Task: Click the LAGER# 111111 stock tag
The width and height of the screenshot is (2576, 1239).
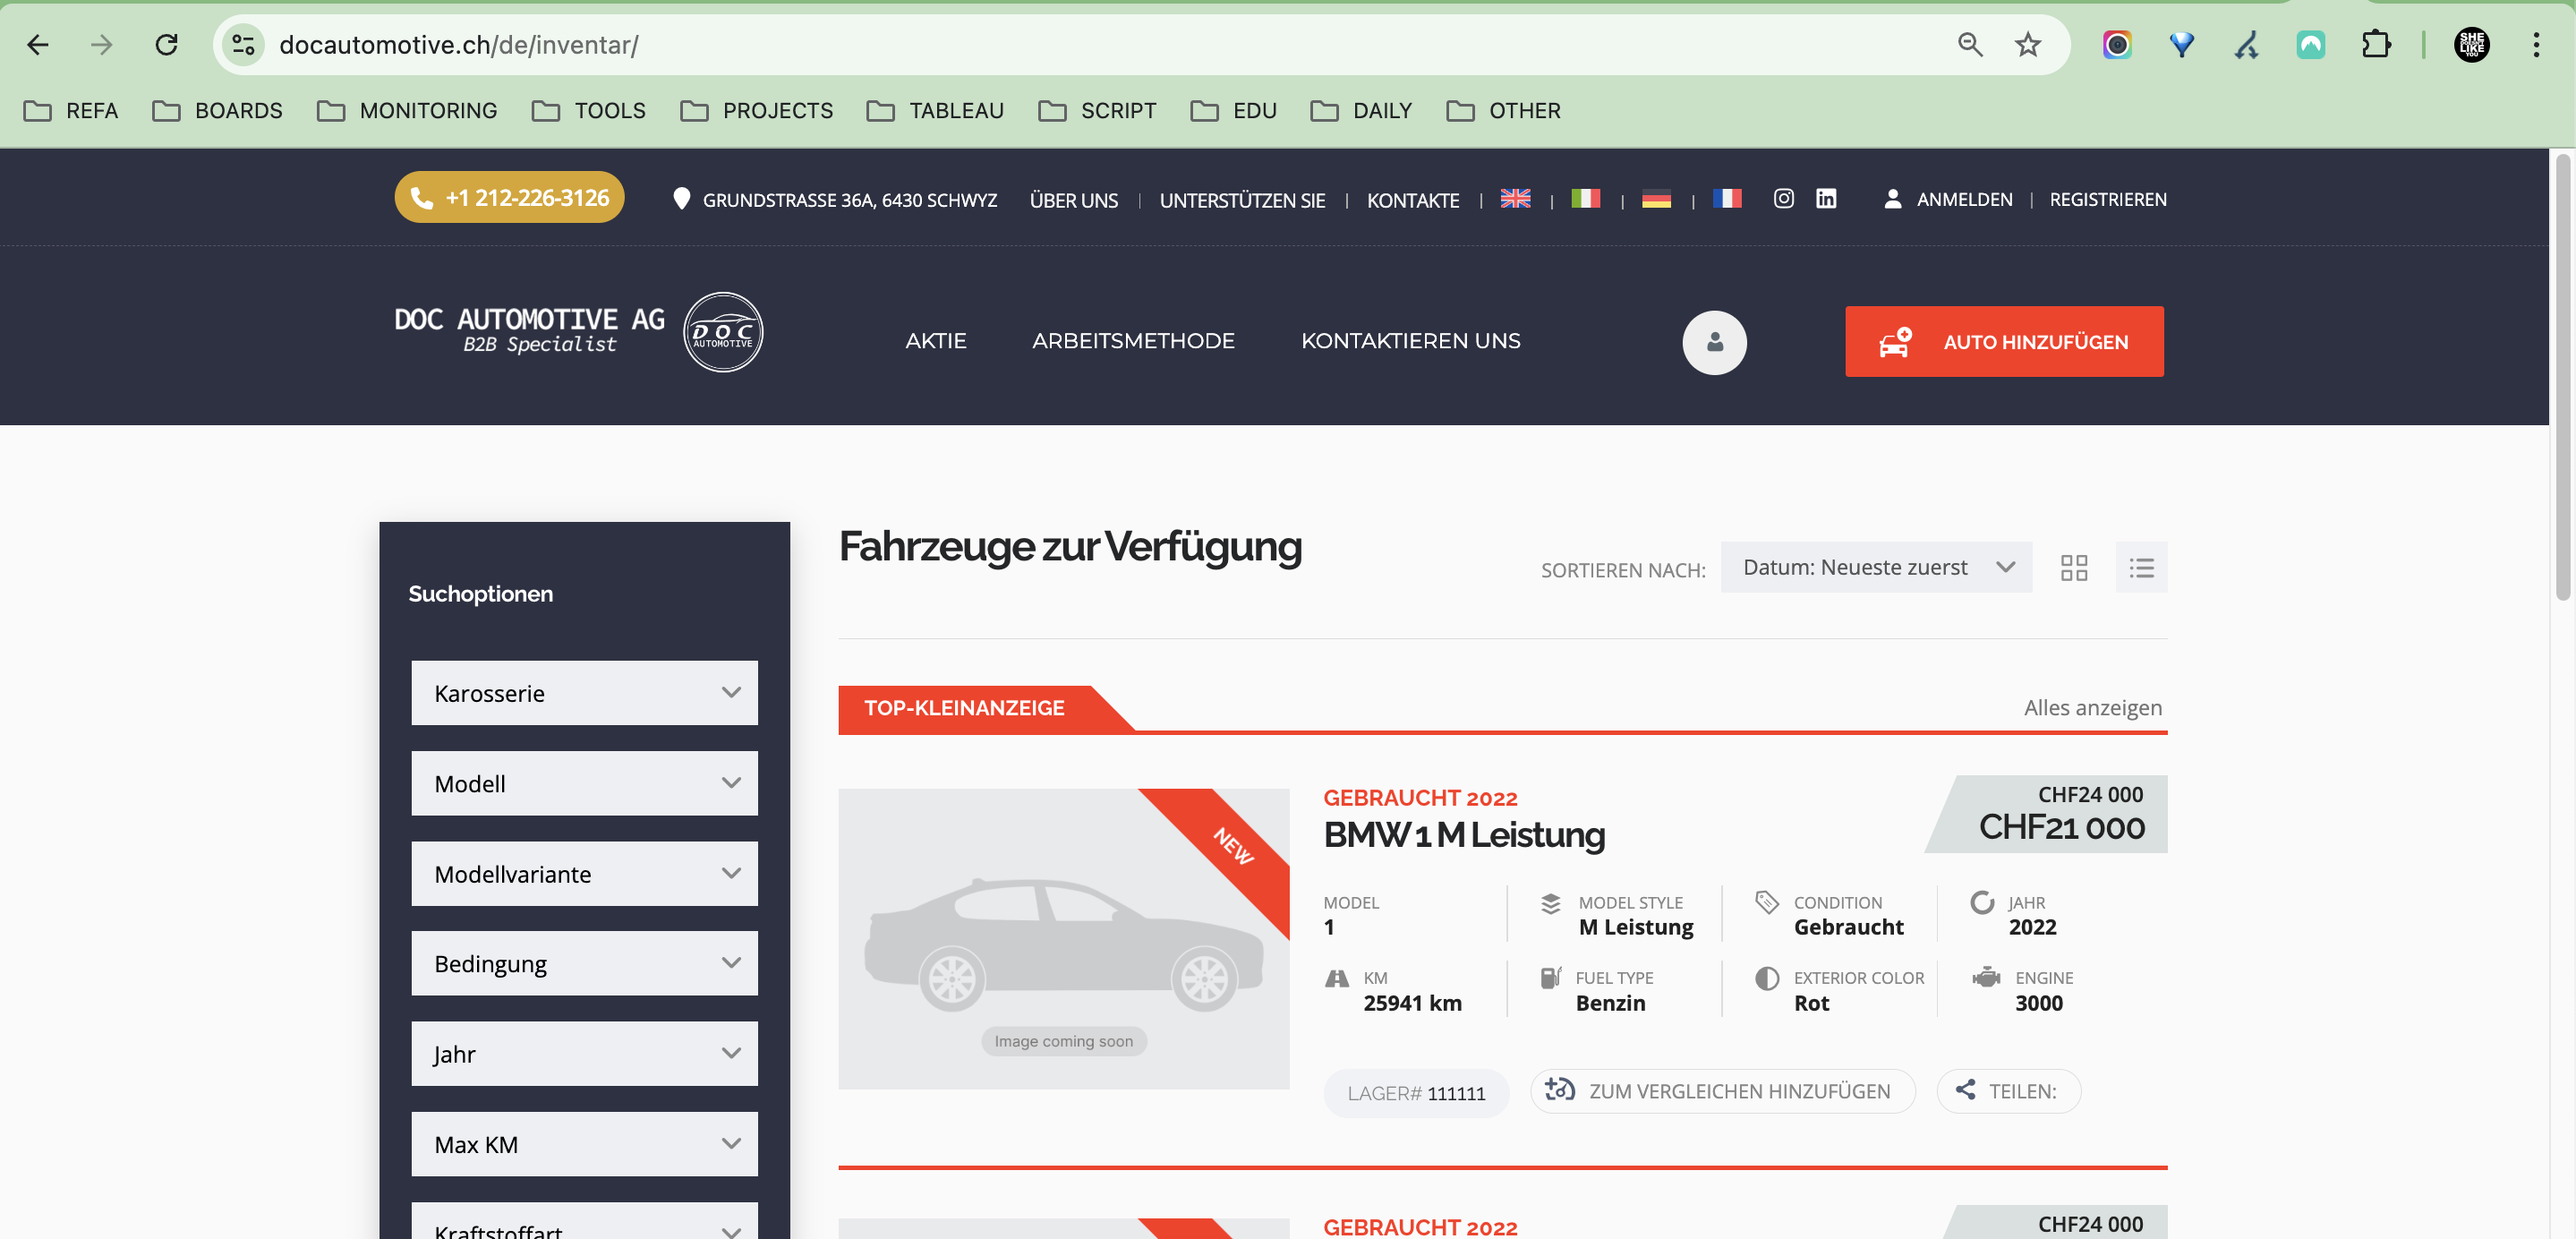Action: point(1415,1093)
